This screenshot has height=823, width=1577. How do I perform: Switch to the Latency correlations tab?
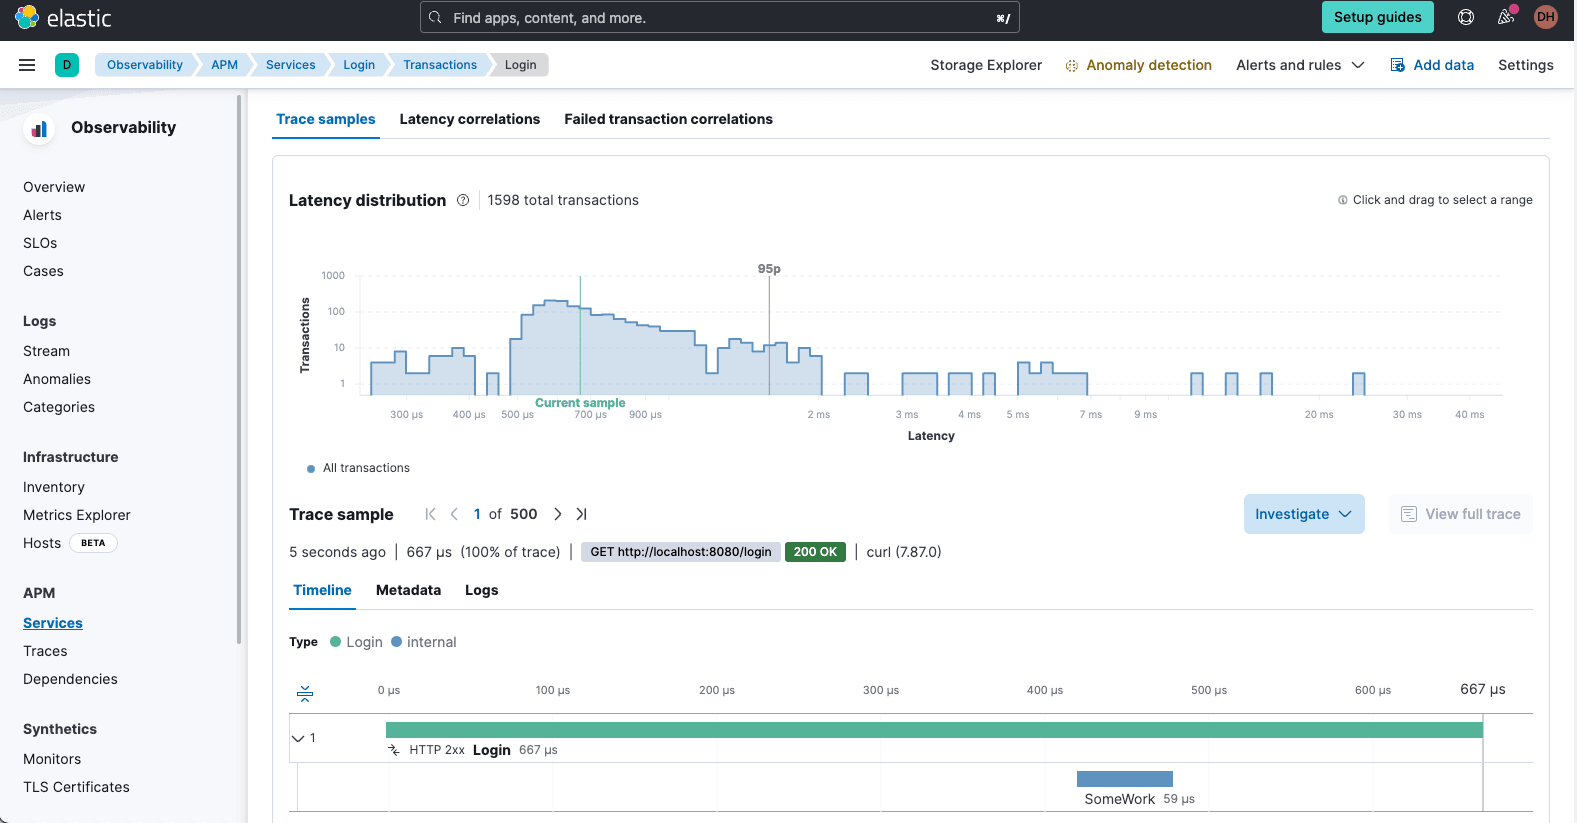tap(469, 119)
